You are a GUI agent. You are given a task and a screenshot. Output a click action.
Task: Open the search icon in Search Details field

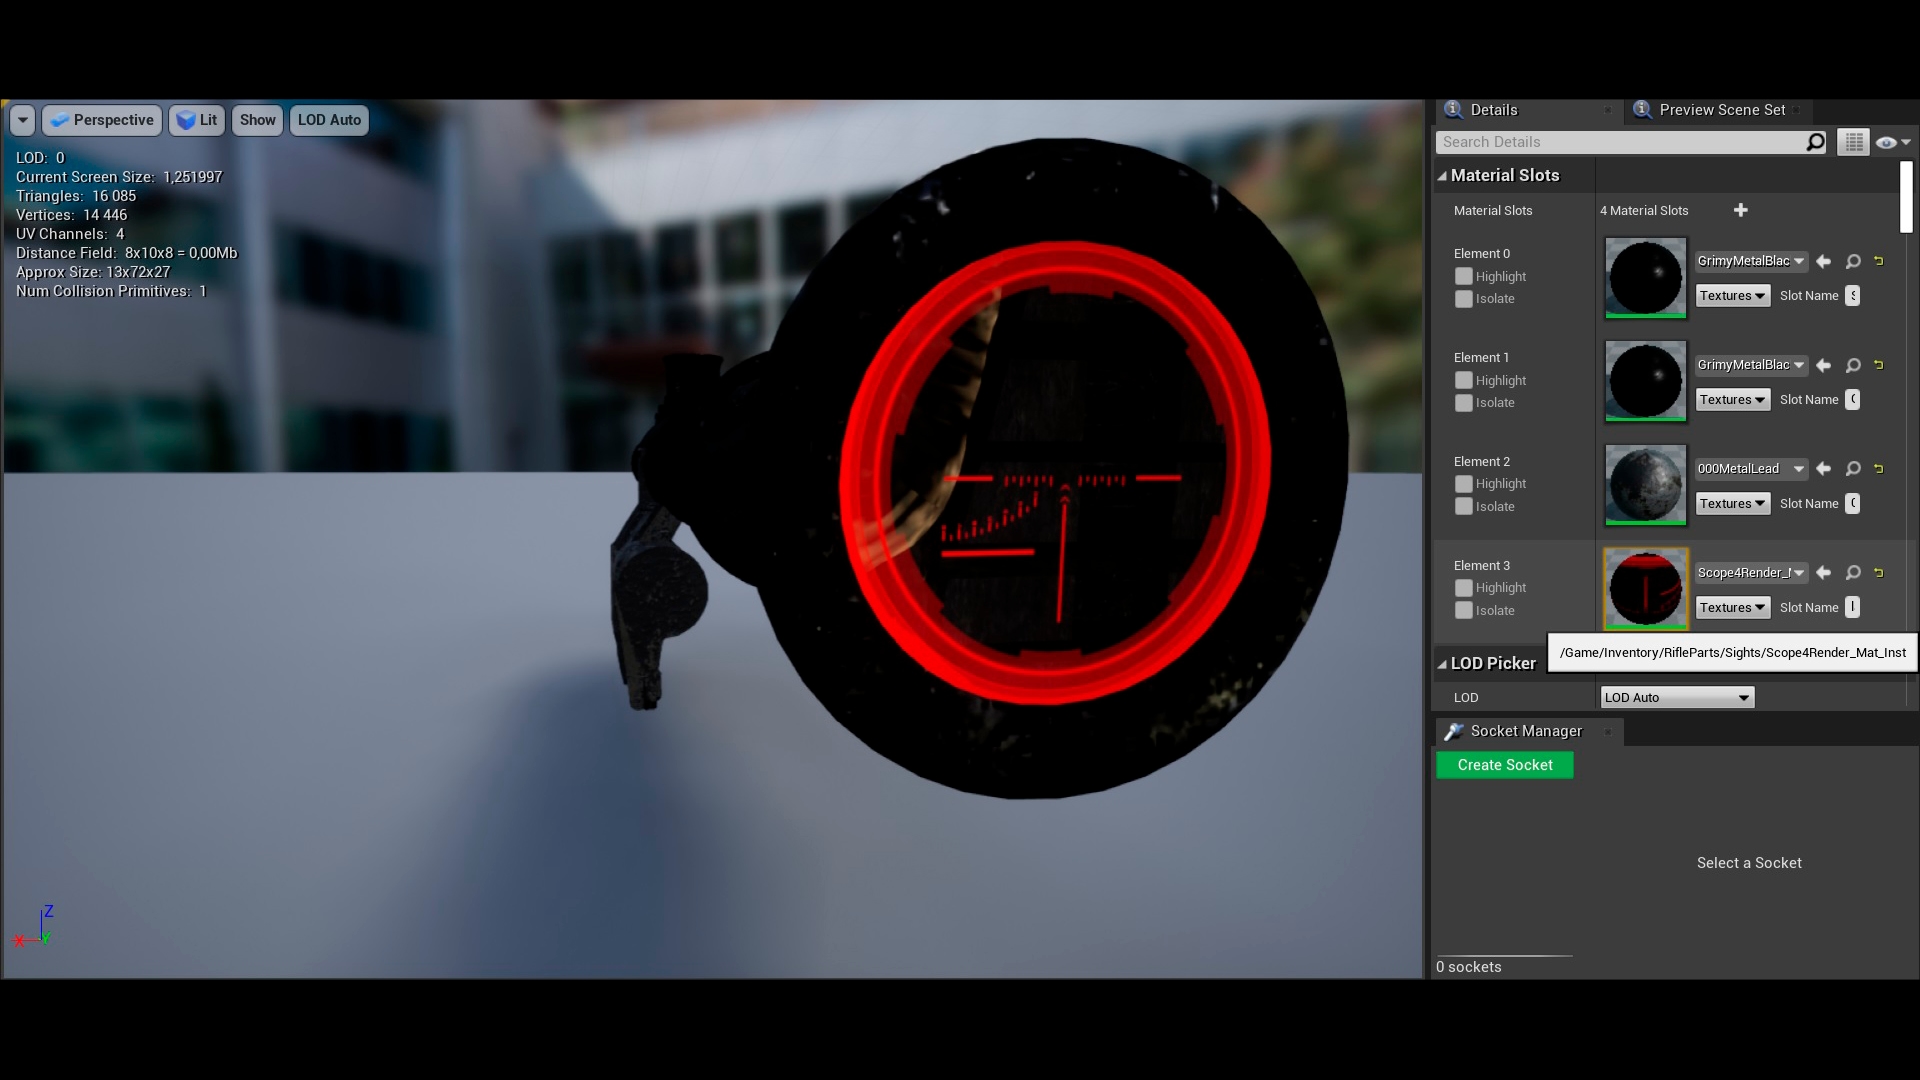click(x=1814, y=141)
